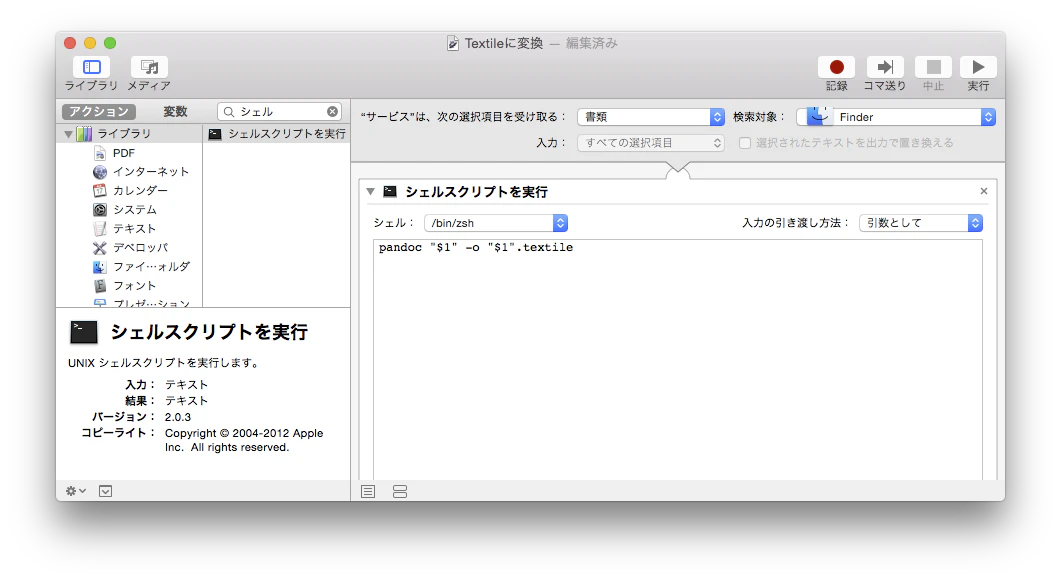
Task: Switch to the 変数 tab
Action: click(x=175, y=112)
